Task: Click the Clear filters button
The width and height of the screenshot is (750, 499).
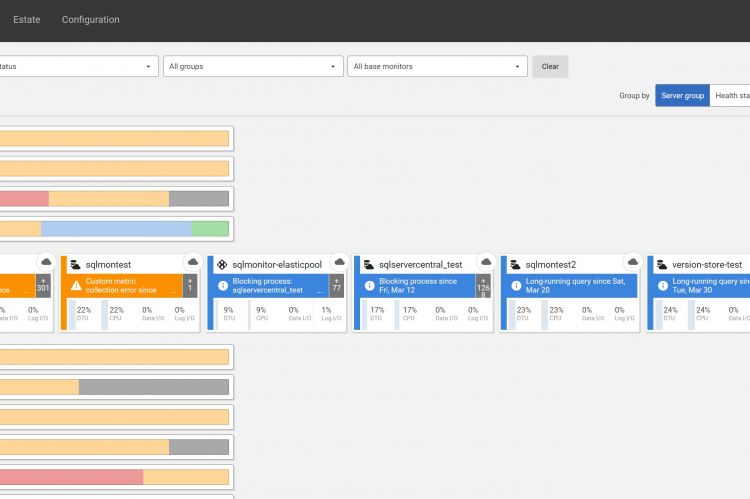Action: [550, 67]
